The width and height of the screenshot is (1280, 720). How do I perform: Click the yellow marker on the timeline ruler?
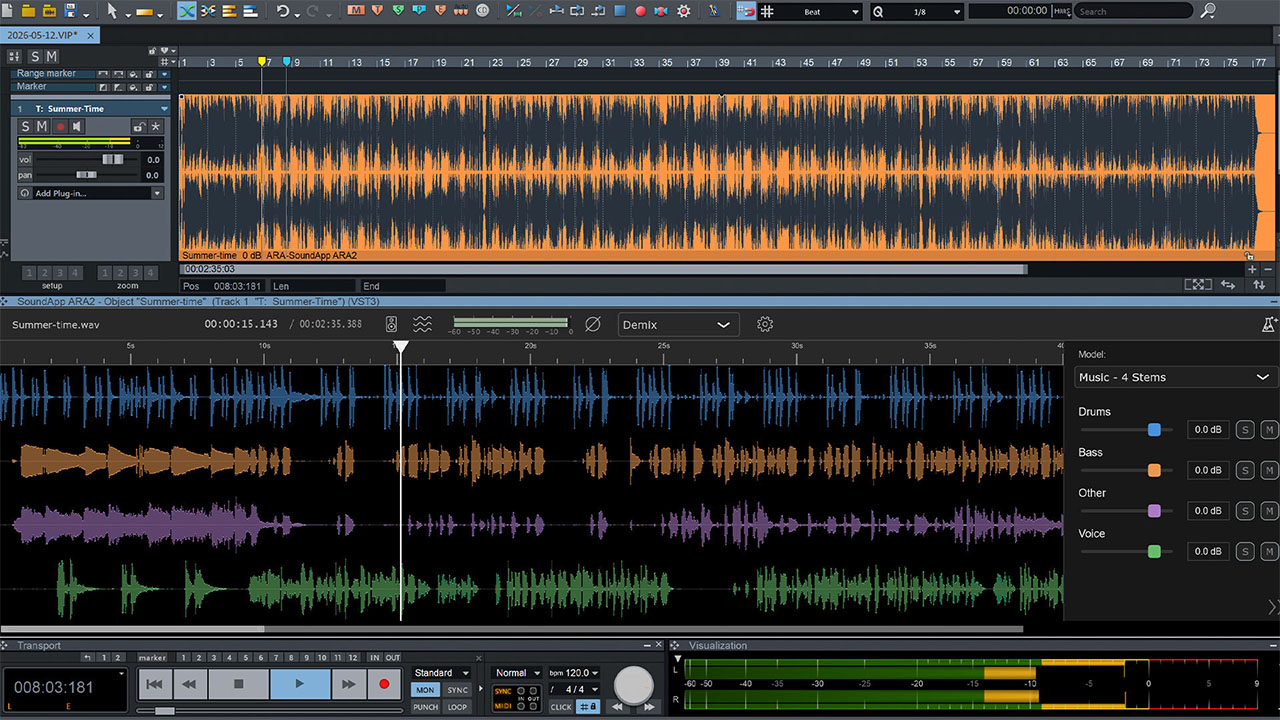[x=262, y=62]
